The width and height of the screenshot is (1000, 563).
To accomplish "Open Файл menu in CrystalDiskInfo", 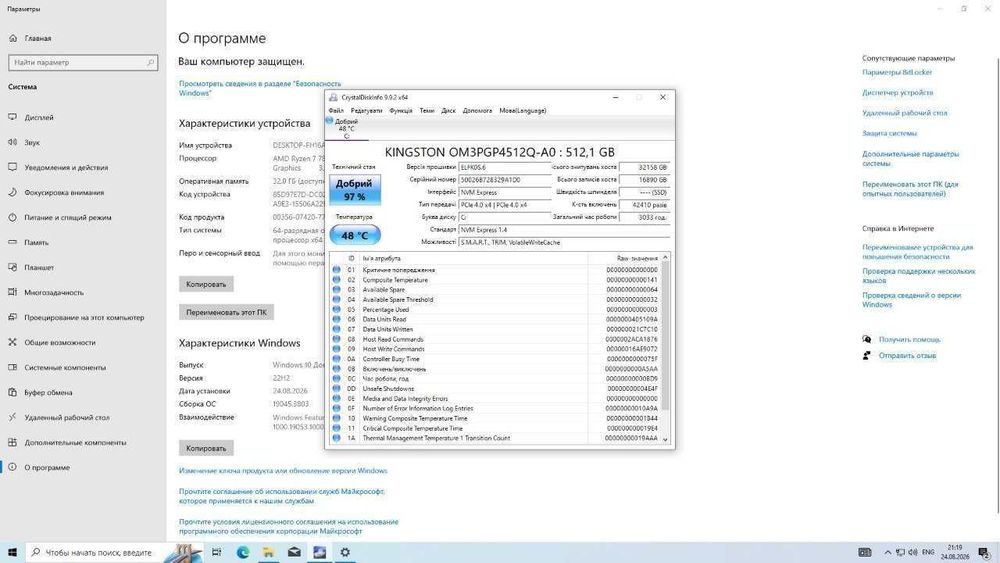I will (x=336, y=110).
